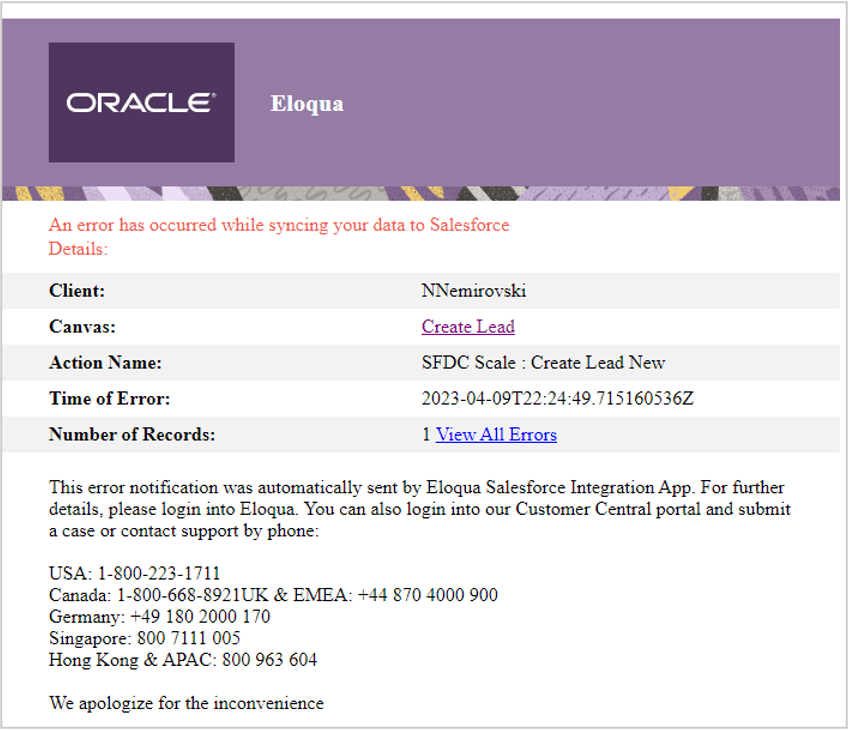Viewport: 848px width, 730px height.
Task: Select the Germany number +49 180 2000 170
Action: coord(200,616)
